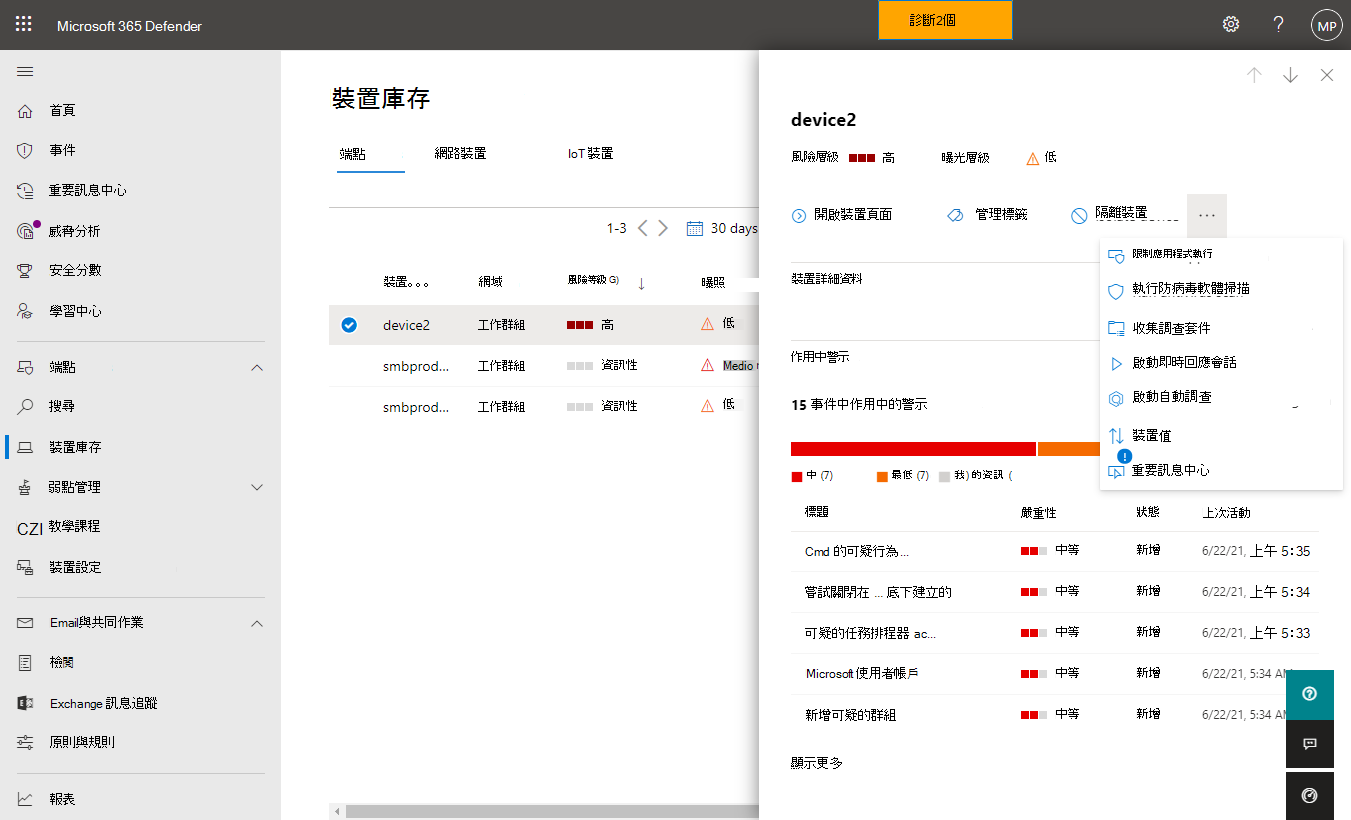Open the help question mark icon
Image resolution: width=1351 pixels, height=820 pixels.
click(x=1278, y=25)
